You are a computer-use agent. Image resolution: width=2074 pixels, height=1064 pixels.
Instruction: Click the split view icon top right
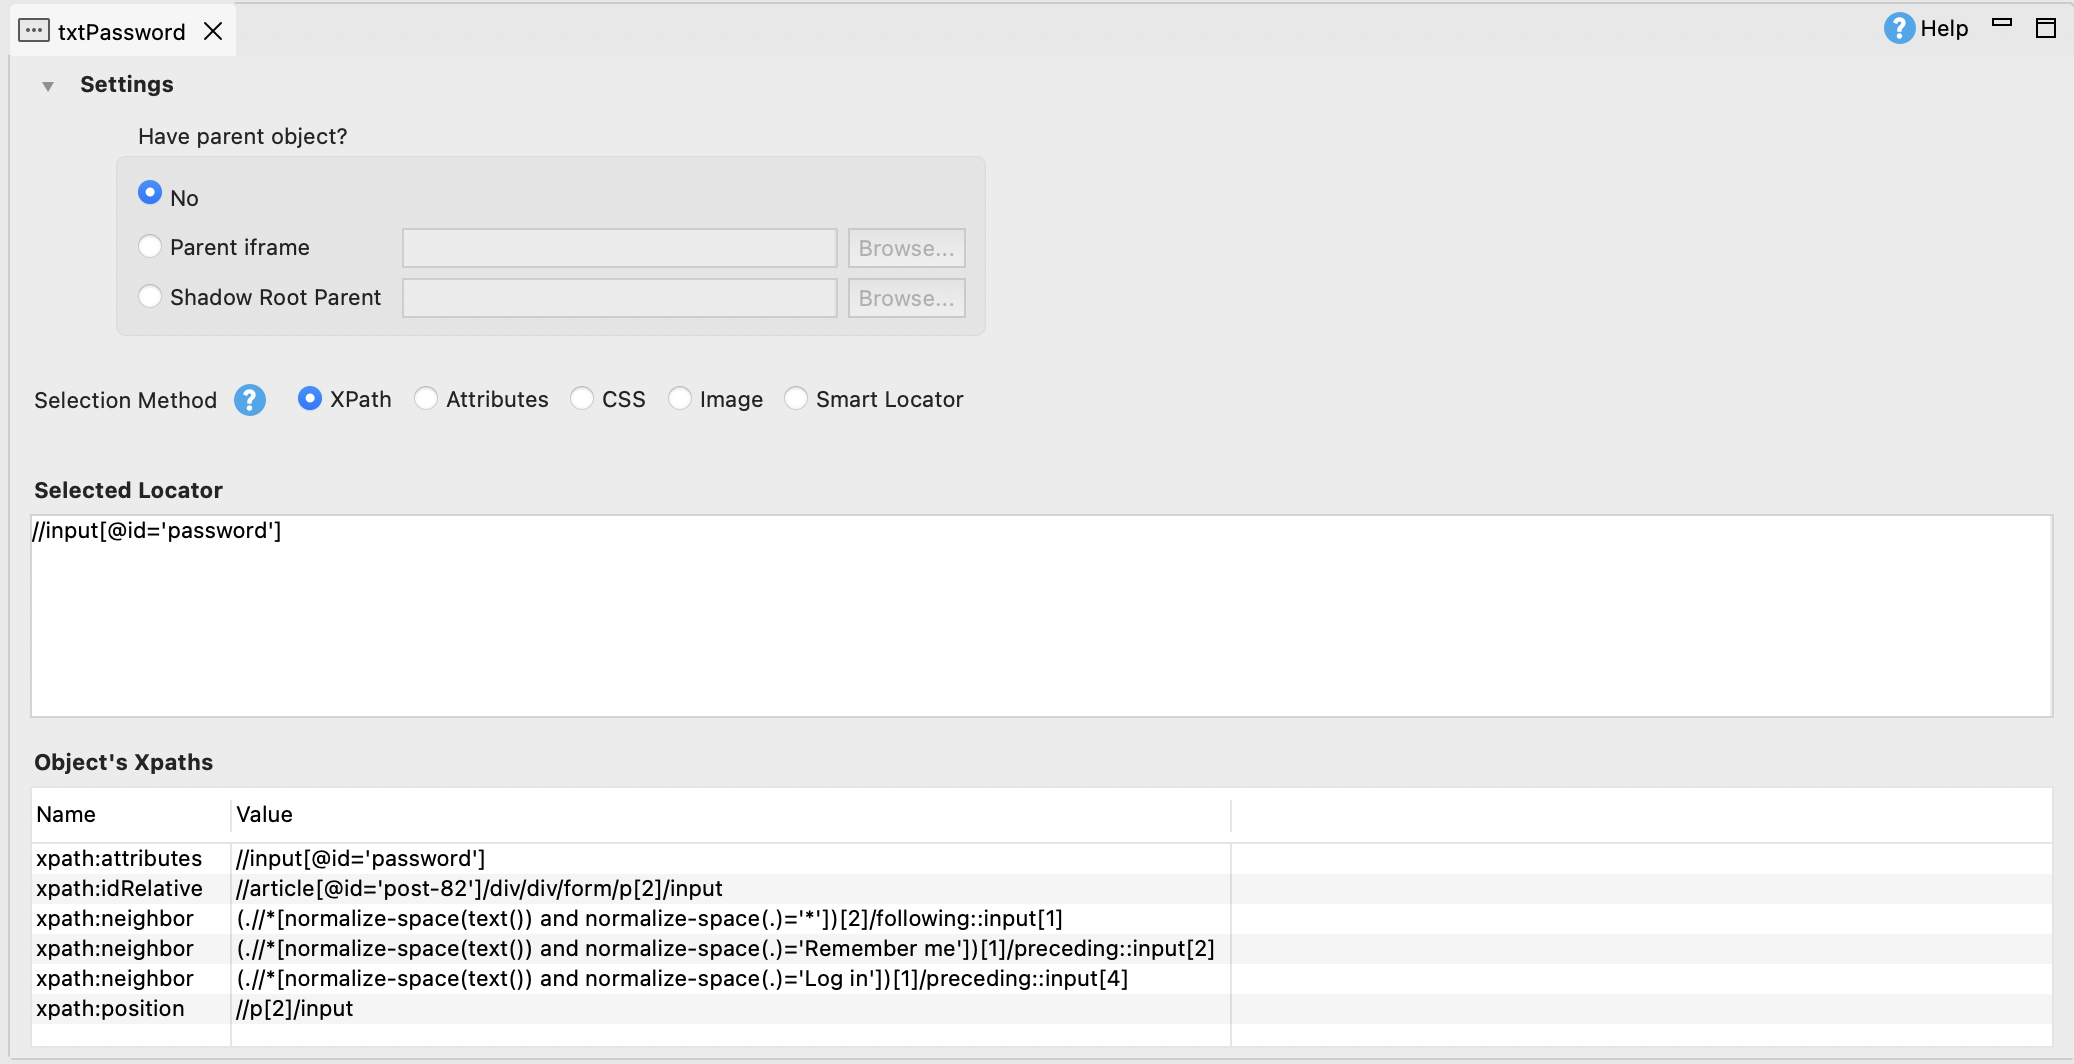(2046, 28)
